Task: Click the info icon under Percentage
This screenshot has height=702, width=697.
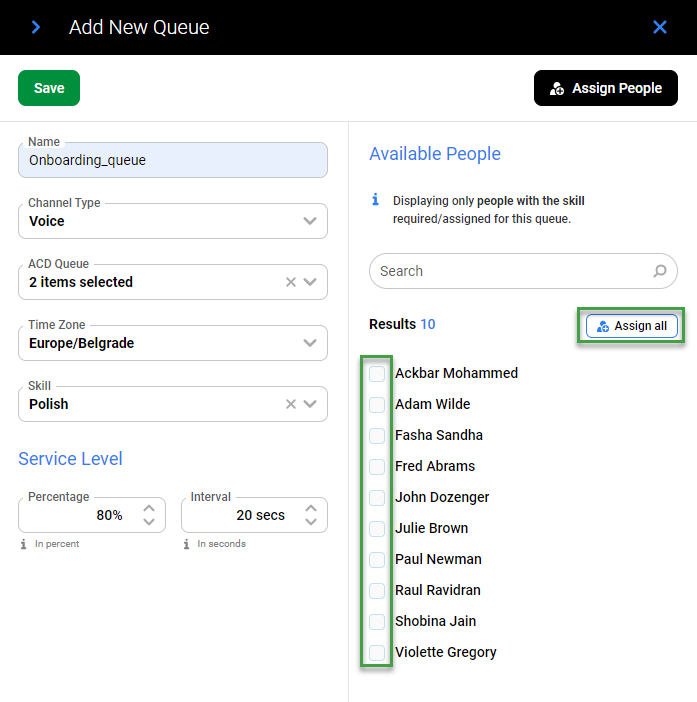Action: 23,544
